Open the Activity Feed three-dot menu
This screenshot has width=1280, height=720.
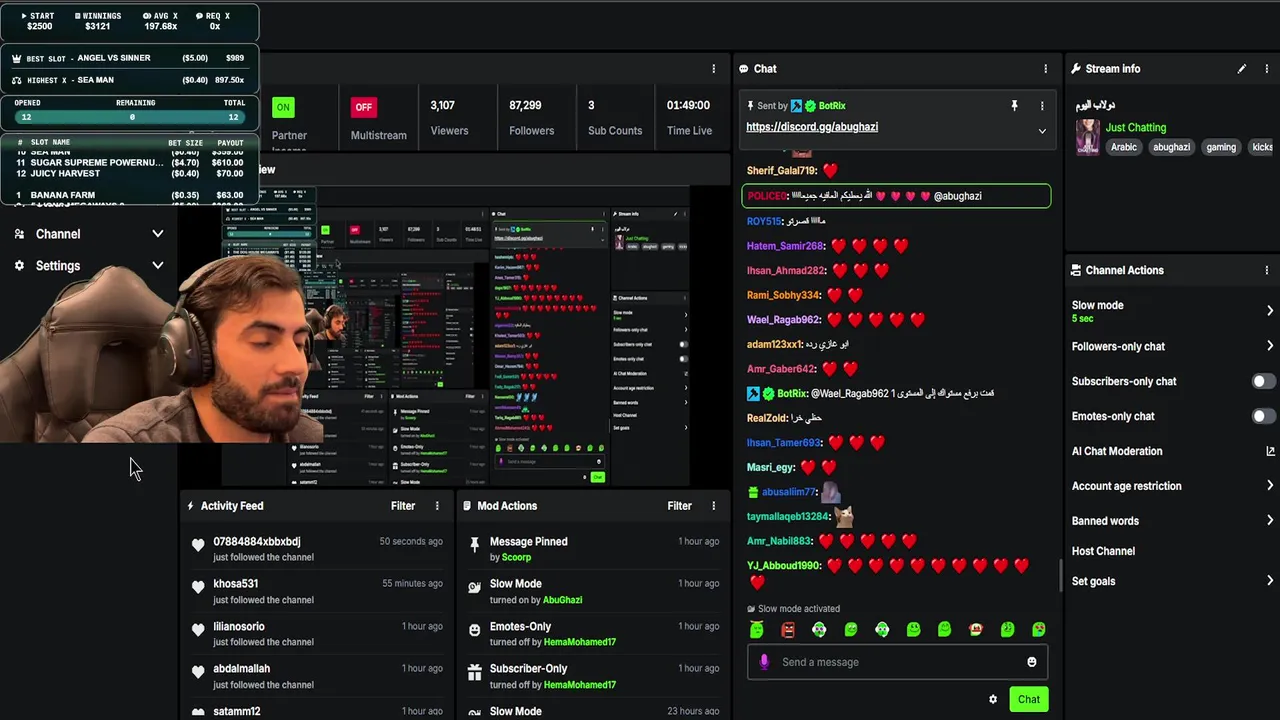tap(437, 506)
